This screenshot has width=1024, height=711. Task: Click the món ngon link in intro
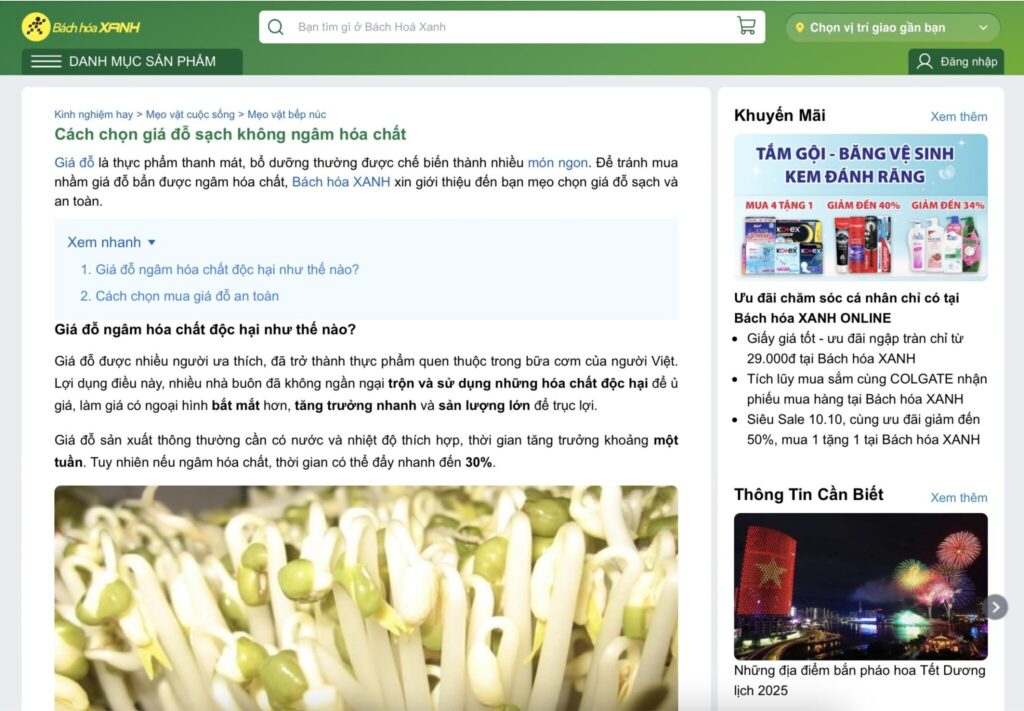coord(558,162)
